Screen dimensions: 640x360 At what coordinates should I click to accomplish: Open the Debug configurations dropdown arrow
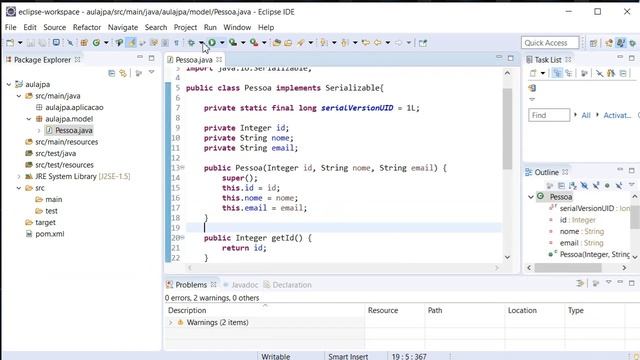201,42
